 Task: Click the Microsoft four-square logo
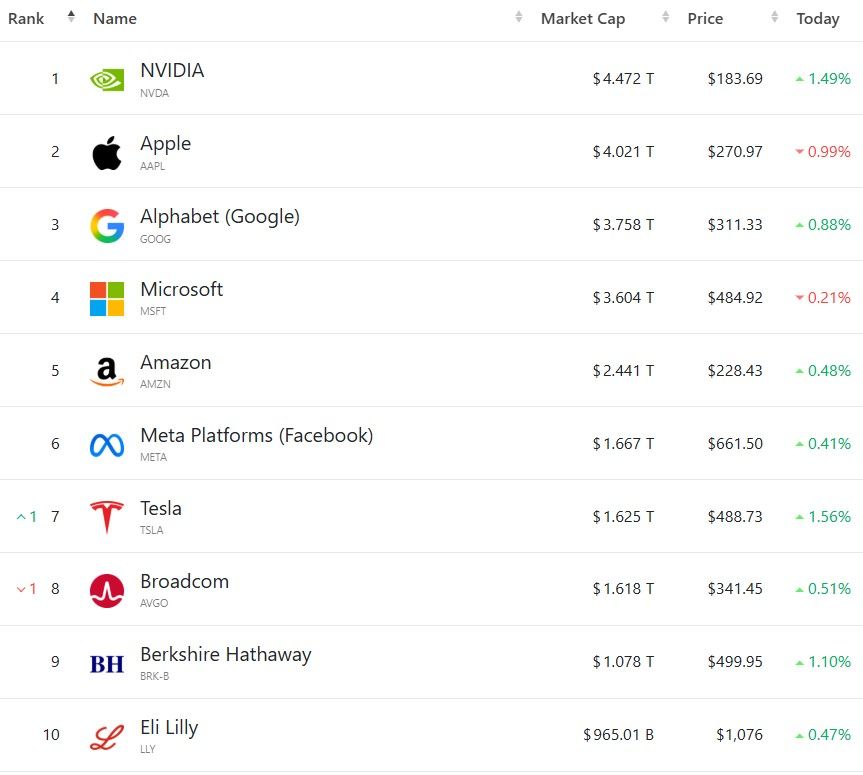107,299
